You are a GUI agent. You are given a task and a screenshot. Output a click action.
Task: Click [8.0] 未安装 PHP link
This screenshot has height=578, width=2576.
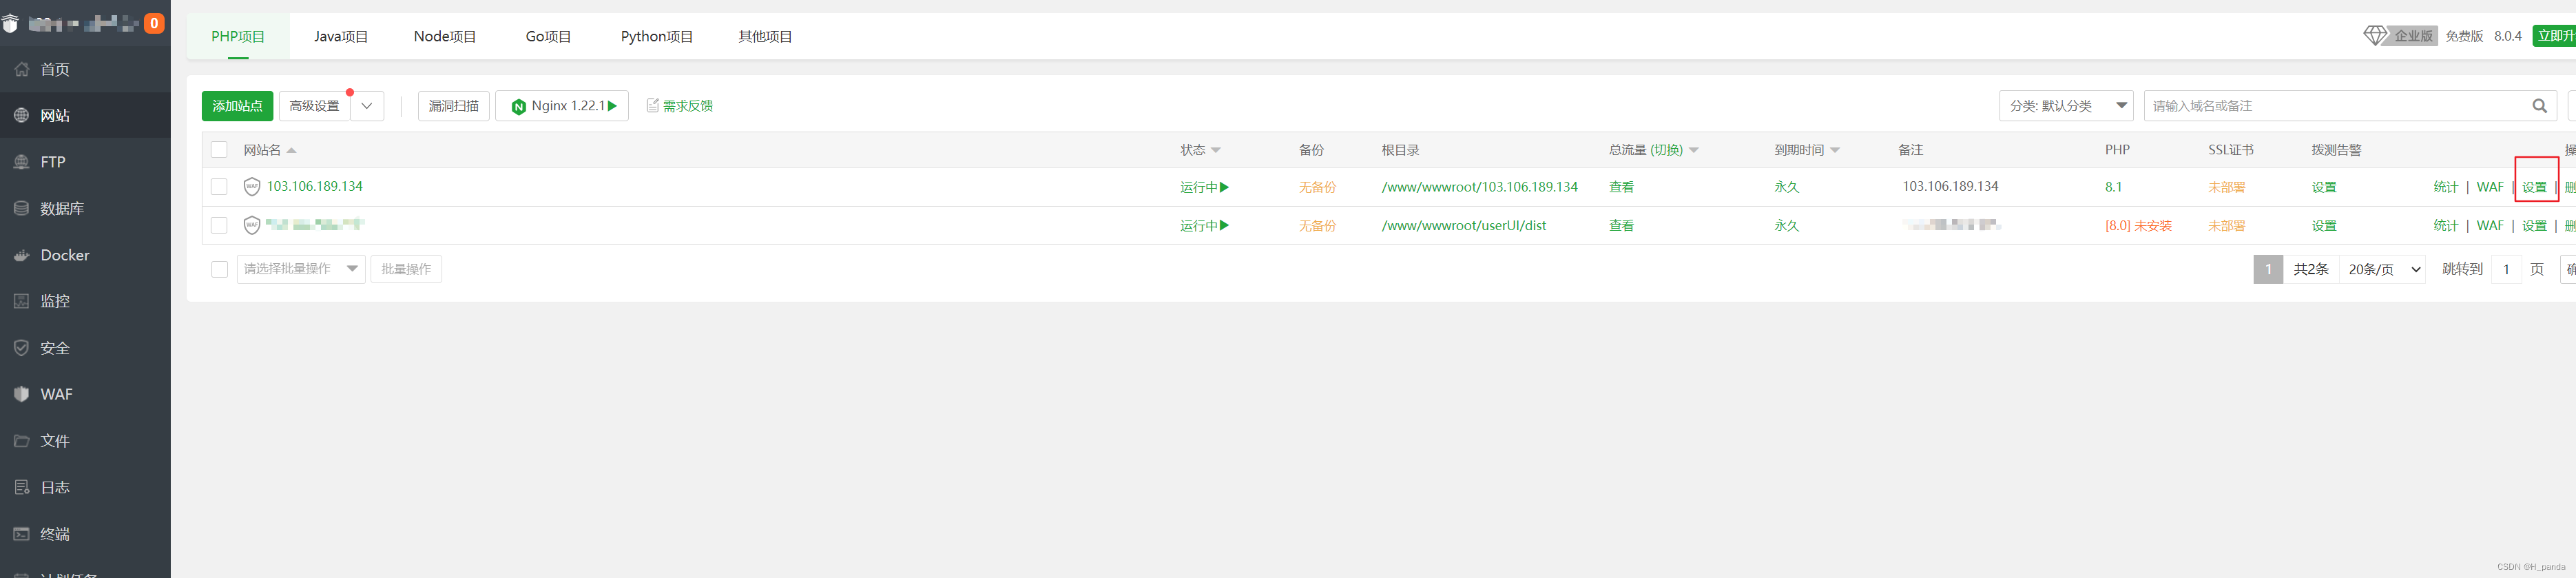coord(2138,226)
